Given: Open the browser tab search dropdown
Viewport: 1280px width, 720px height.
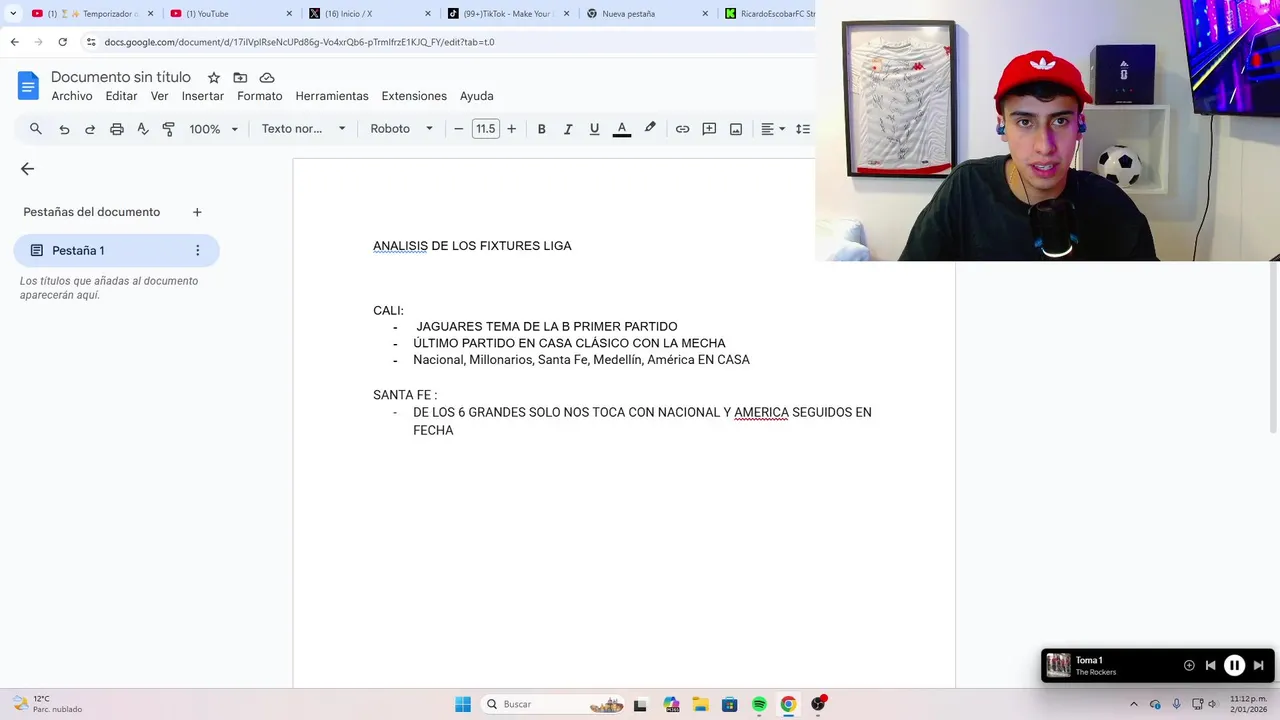Looking at the screenshot, I should (12, 14).
